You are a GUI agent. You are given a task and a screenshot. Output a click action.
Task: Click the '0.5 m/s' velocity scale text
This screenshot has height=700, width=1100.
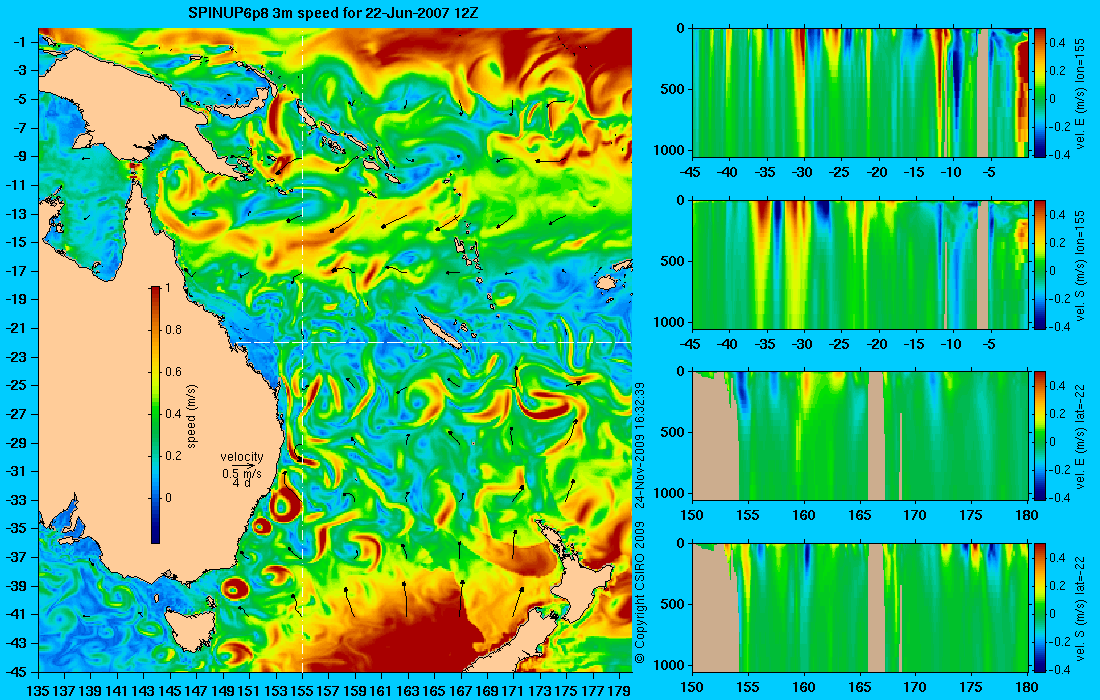coord(242,474)
